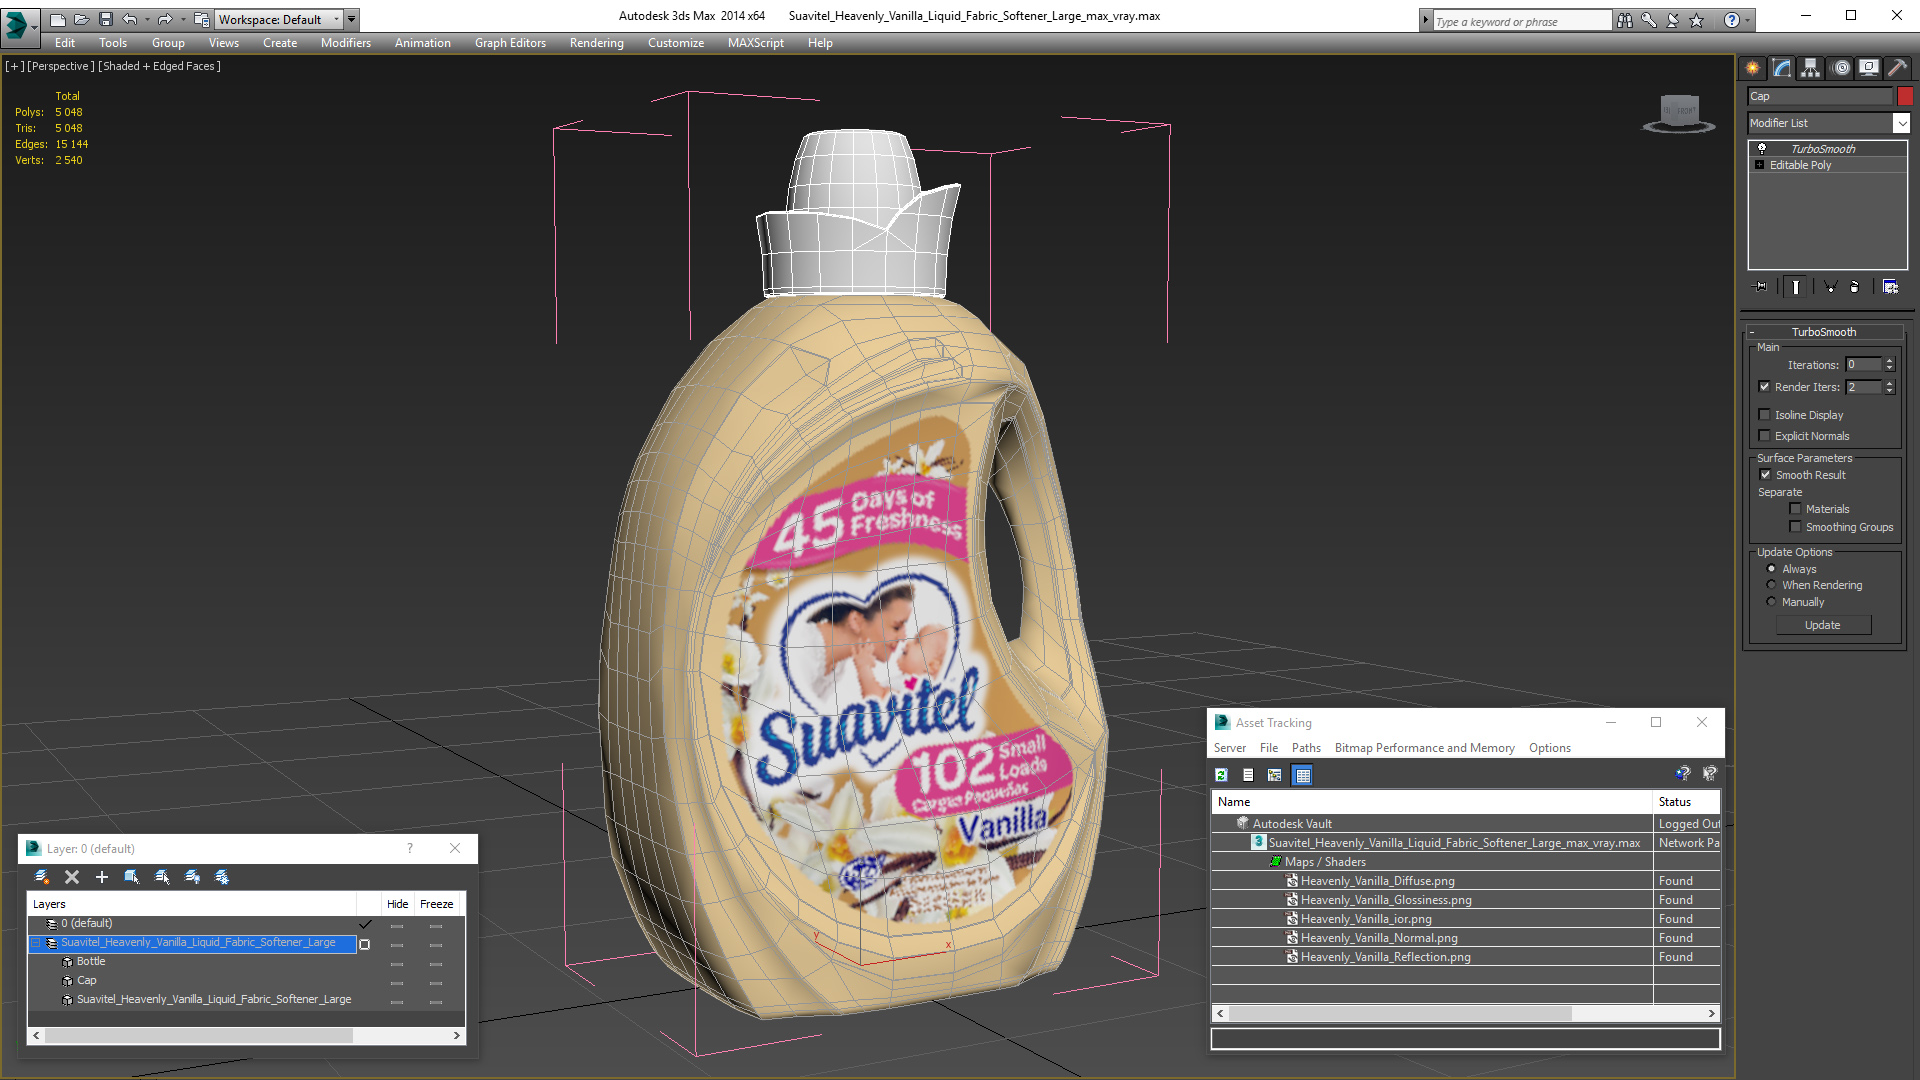Open the Display command panel tab
This screenshot has height=1080, width=1920.
1869,68
